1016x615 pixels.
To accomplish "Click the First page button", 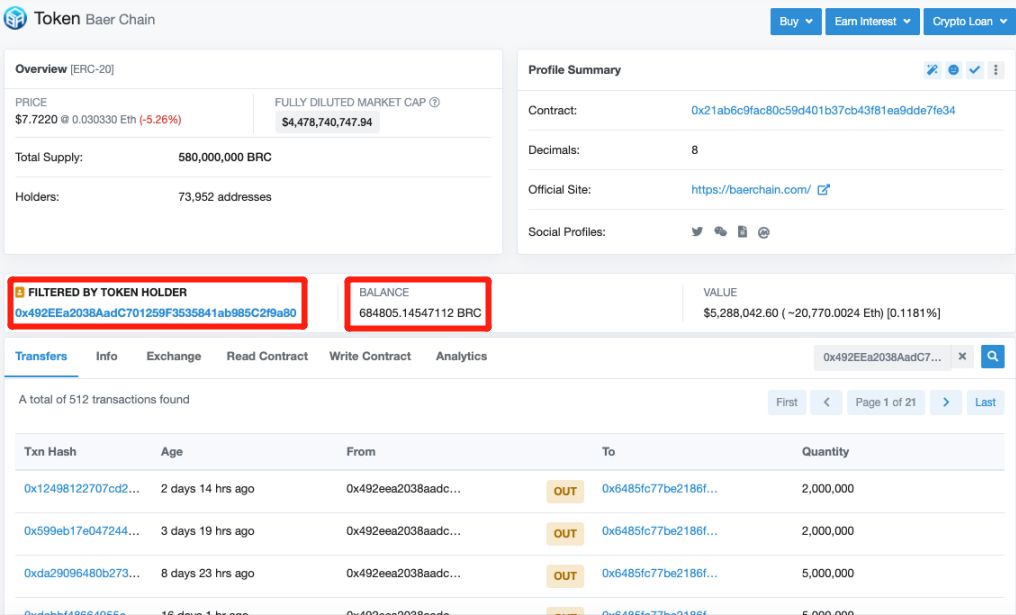I will [x=787, y=402].
